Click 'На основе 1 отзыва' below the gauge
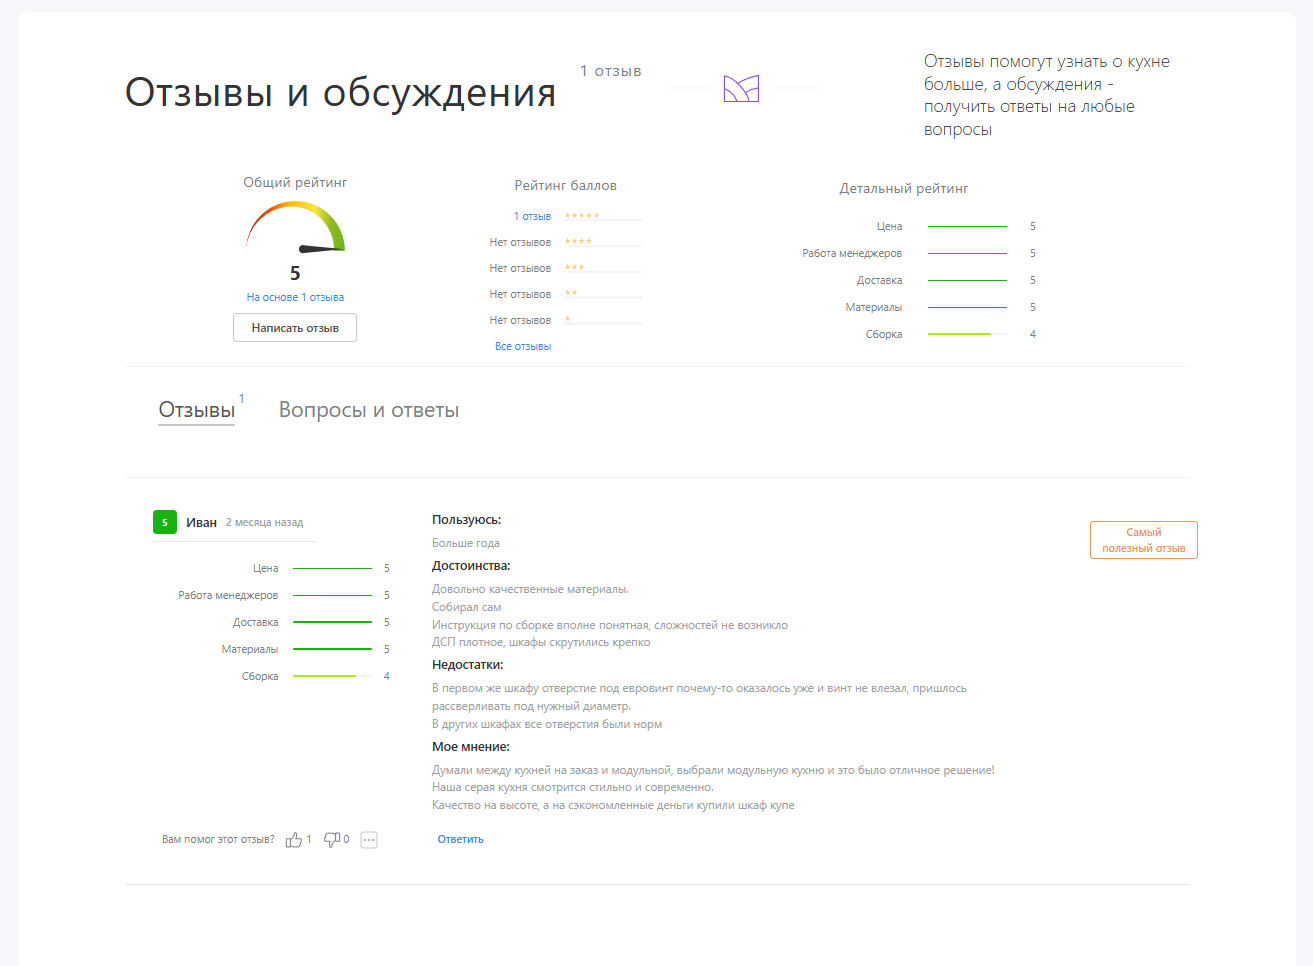The height and width of the screenshot is (966, 1313). pyautogui.click(x=294, y=296)
